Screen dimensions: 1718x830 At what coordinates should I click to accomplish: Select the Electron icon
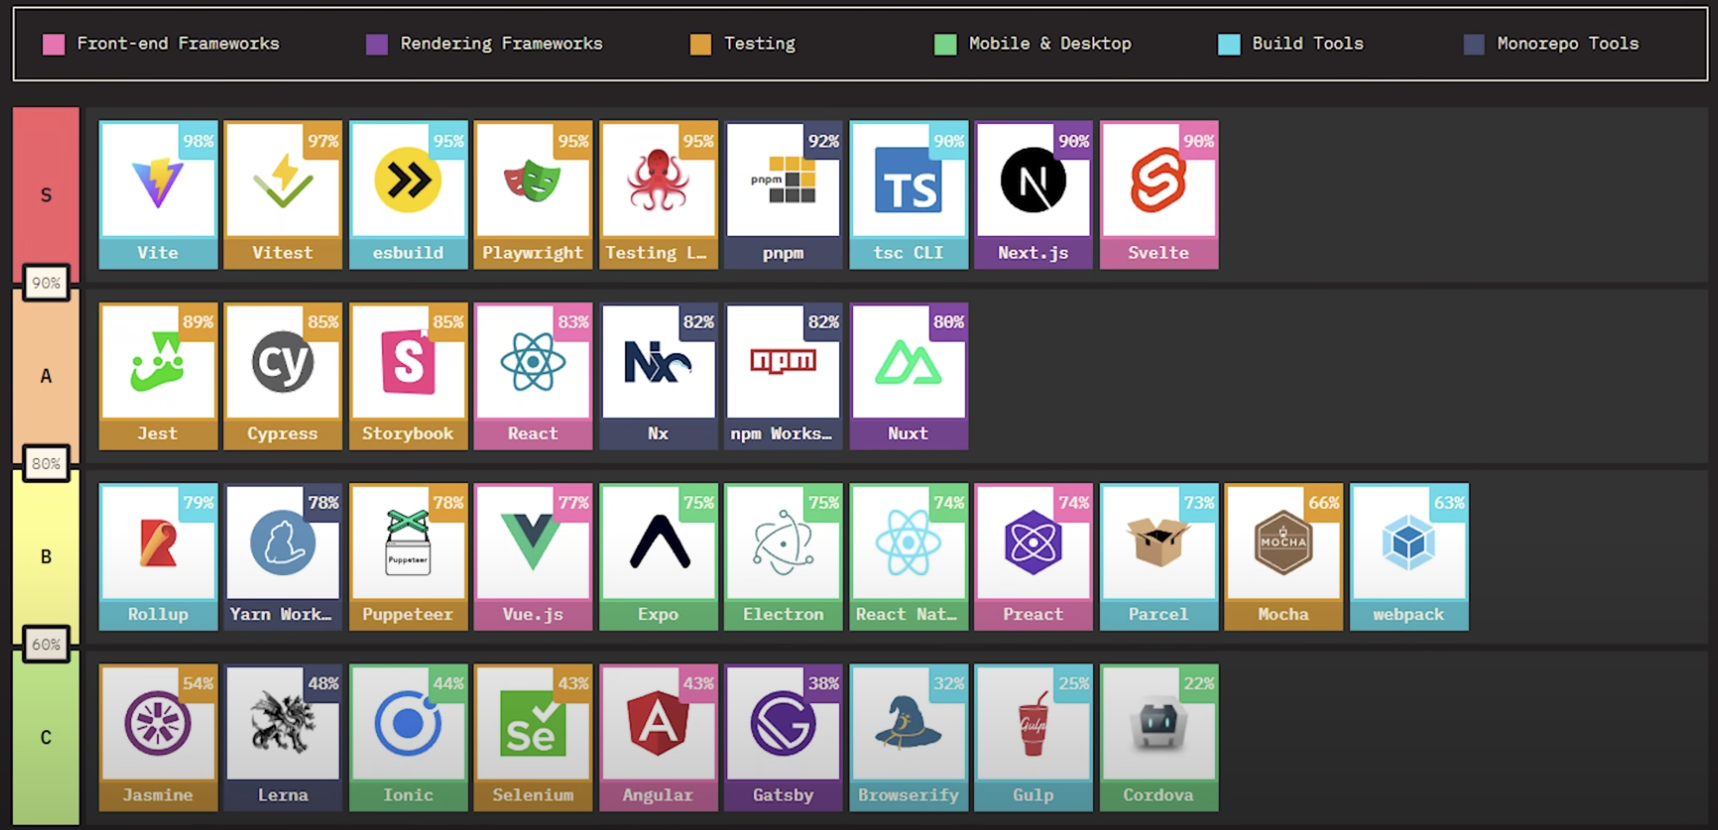(x=783, y=543)
